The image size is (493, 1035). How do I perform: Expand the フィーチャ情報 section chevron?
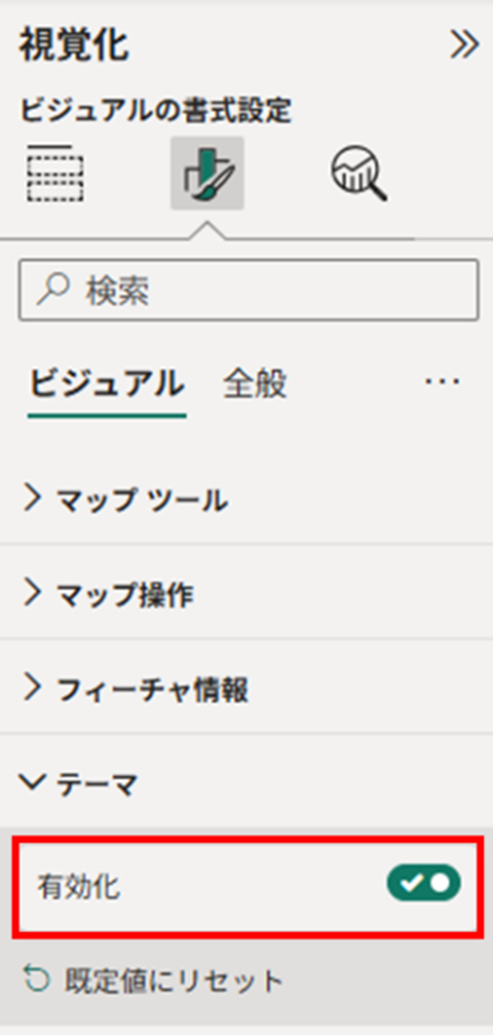tap(32, 689)
